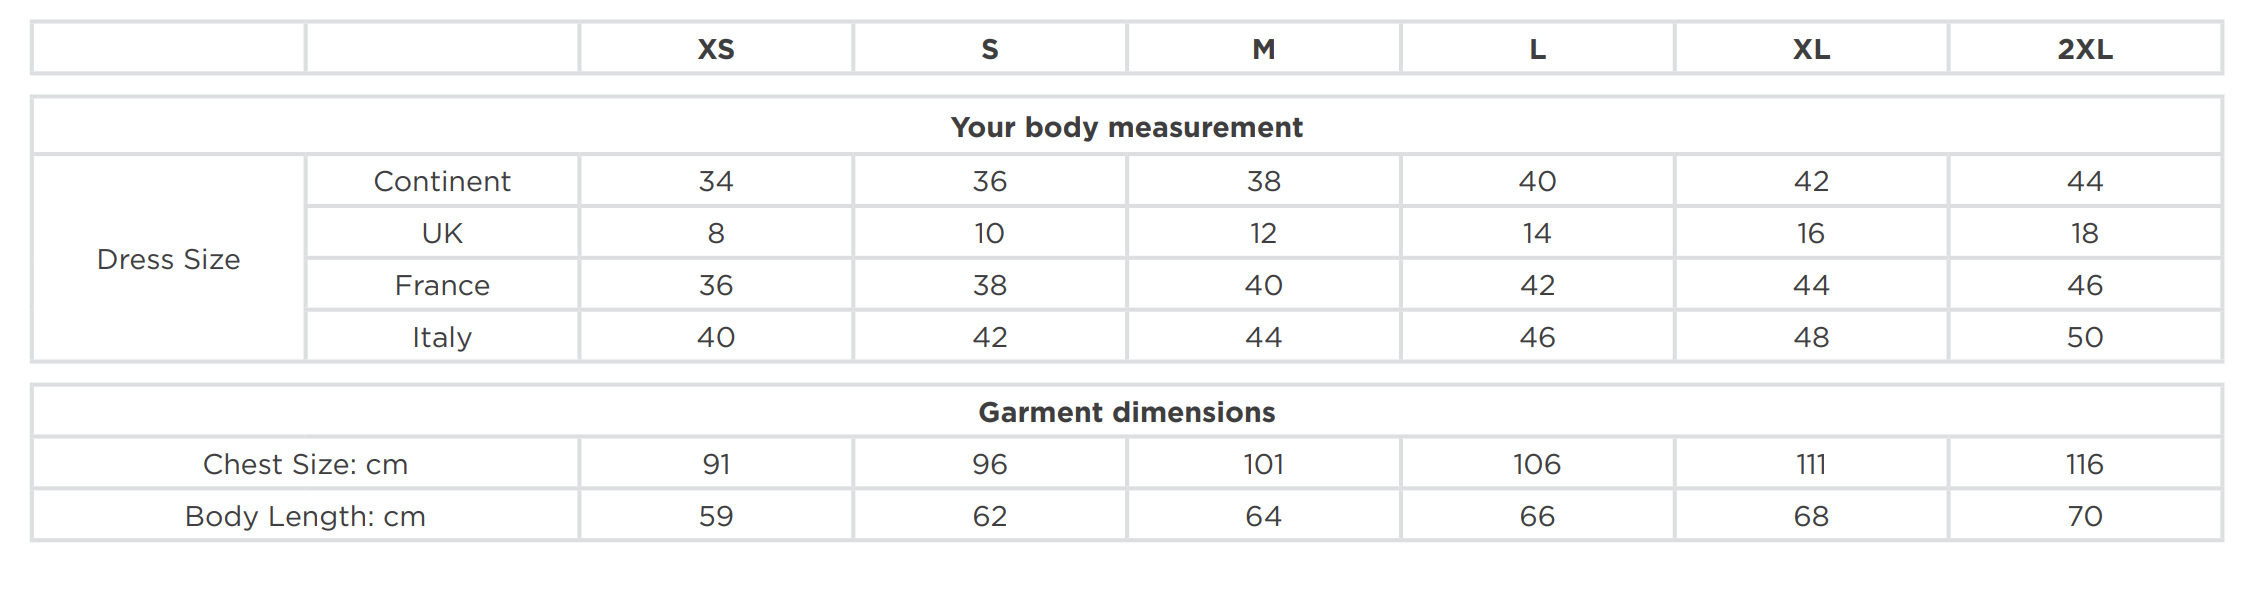Click the "Chest Size: cm" label
The width and height of the screenshot is (2251, 597).
[x=305, y=464]
